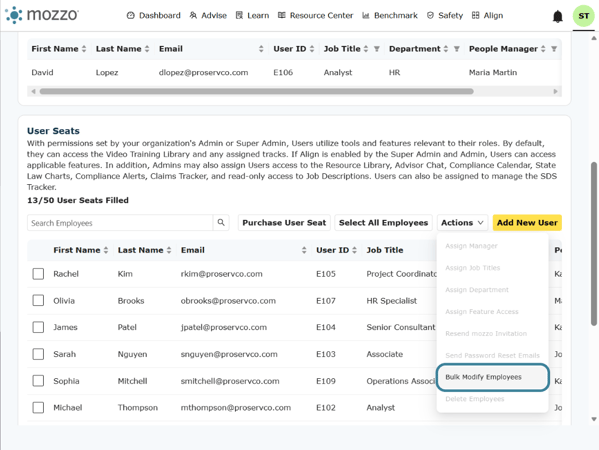Click the Job Title header in User Seats
Screen dimensions: 599x450
(x=385, y=250)
